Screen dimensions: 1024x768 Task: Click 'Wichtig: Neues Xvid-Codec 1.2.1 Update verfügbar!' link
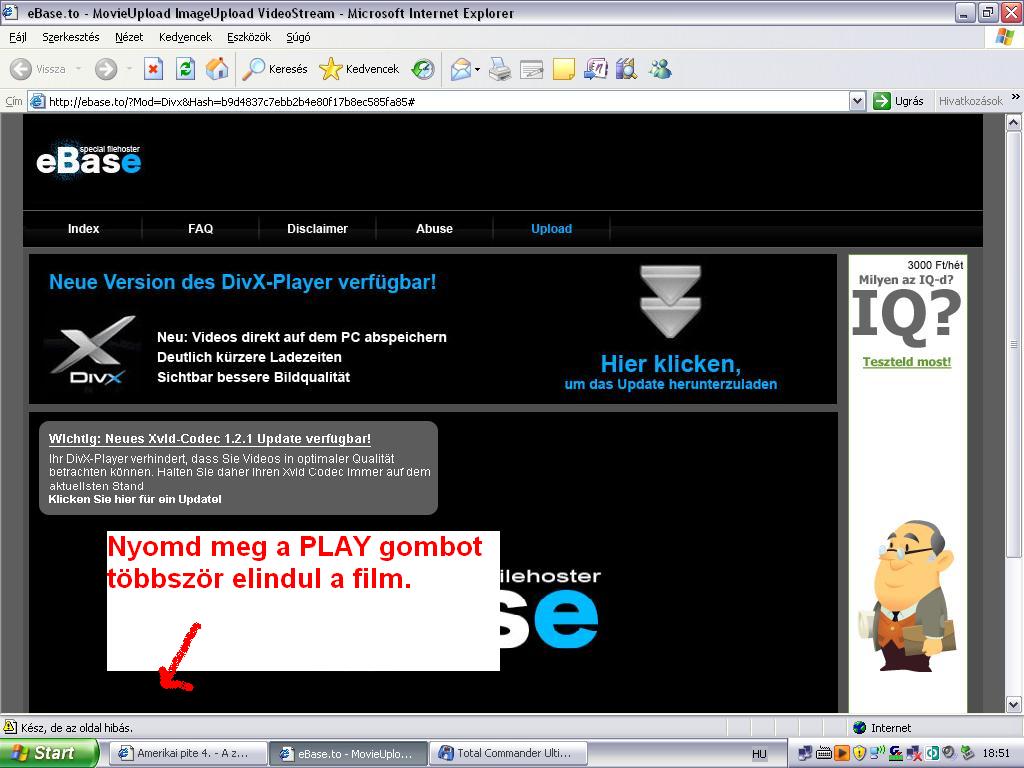(x=210, y=439)
